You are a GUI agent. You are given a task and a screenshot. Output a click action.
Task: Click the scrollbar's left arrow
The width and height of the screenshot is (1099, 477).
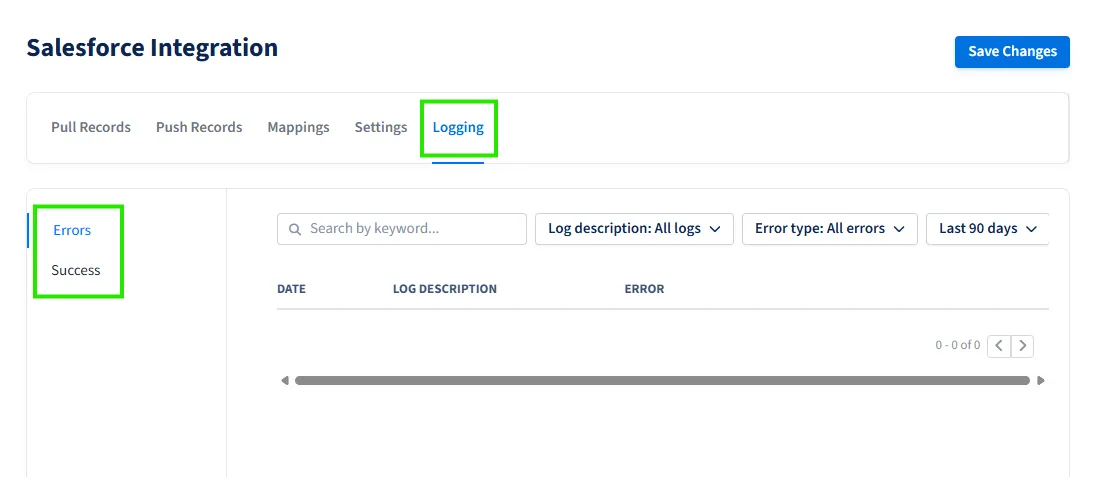point(285,380)
